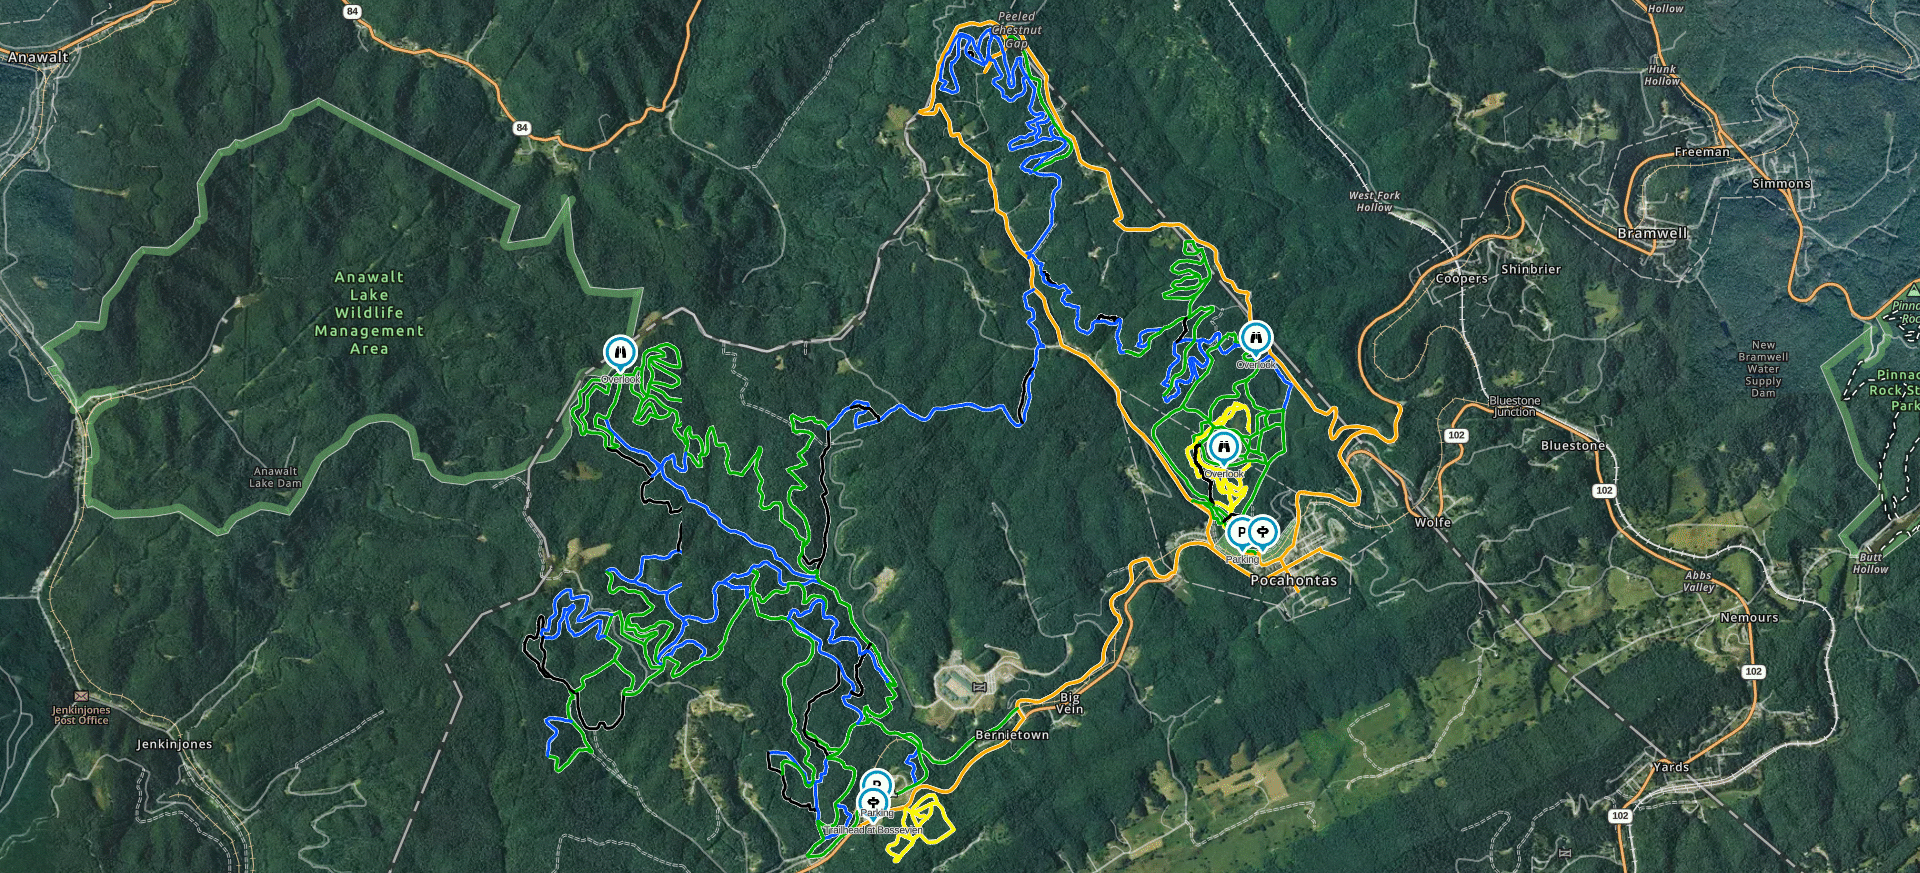Click the Jenkinjones Post Office envelope icon

click(81, 696)
